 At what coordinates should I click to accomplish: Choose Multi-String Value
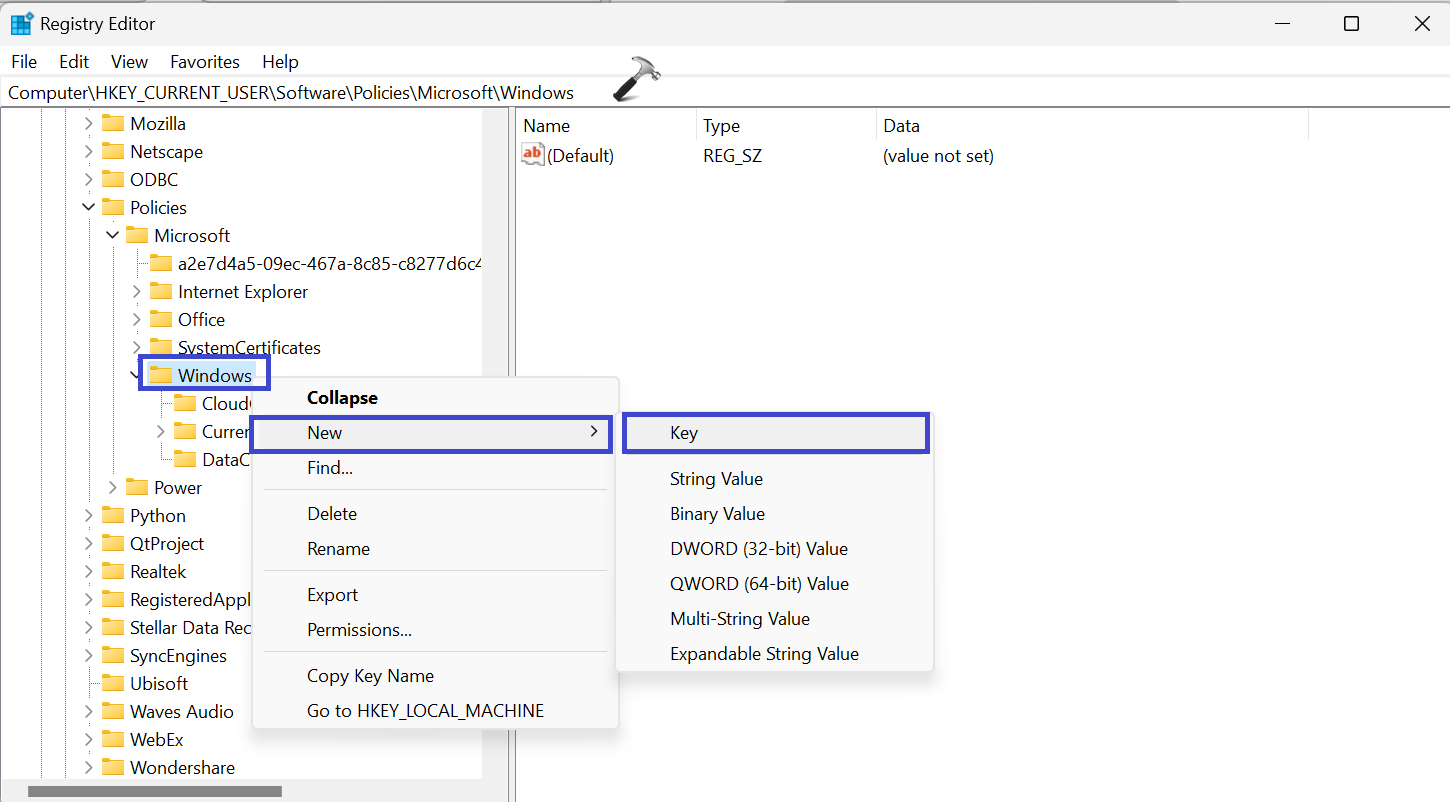pyautogui.click(x=775, y=619)
